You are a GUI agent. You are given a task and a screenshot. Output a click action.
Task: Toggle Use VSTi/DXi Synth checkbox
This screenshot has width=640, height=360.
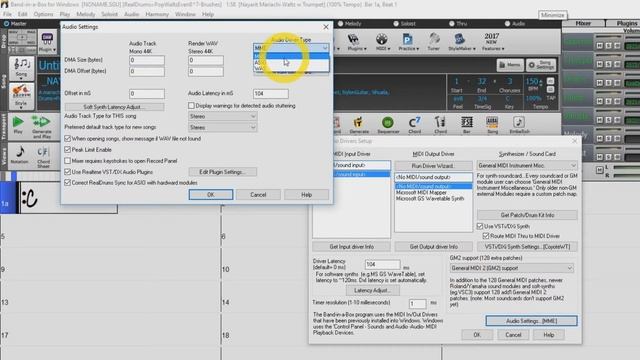pyautogui.click(x=480, y=226)
